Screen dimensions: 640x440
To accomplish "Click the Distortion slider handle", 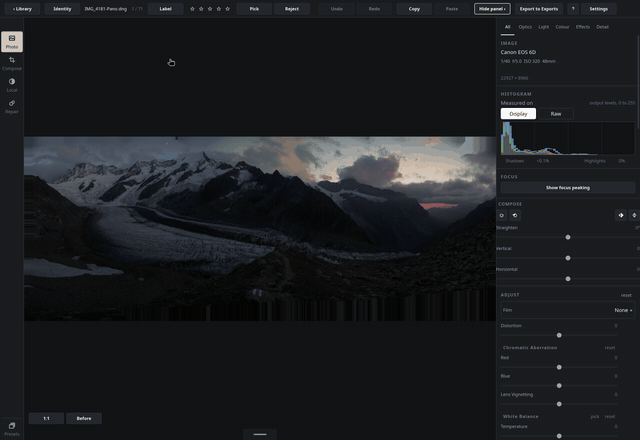I will 559,335.
